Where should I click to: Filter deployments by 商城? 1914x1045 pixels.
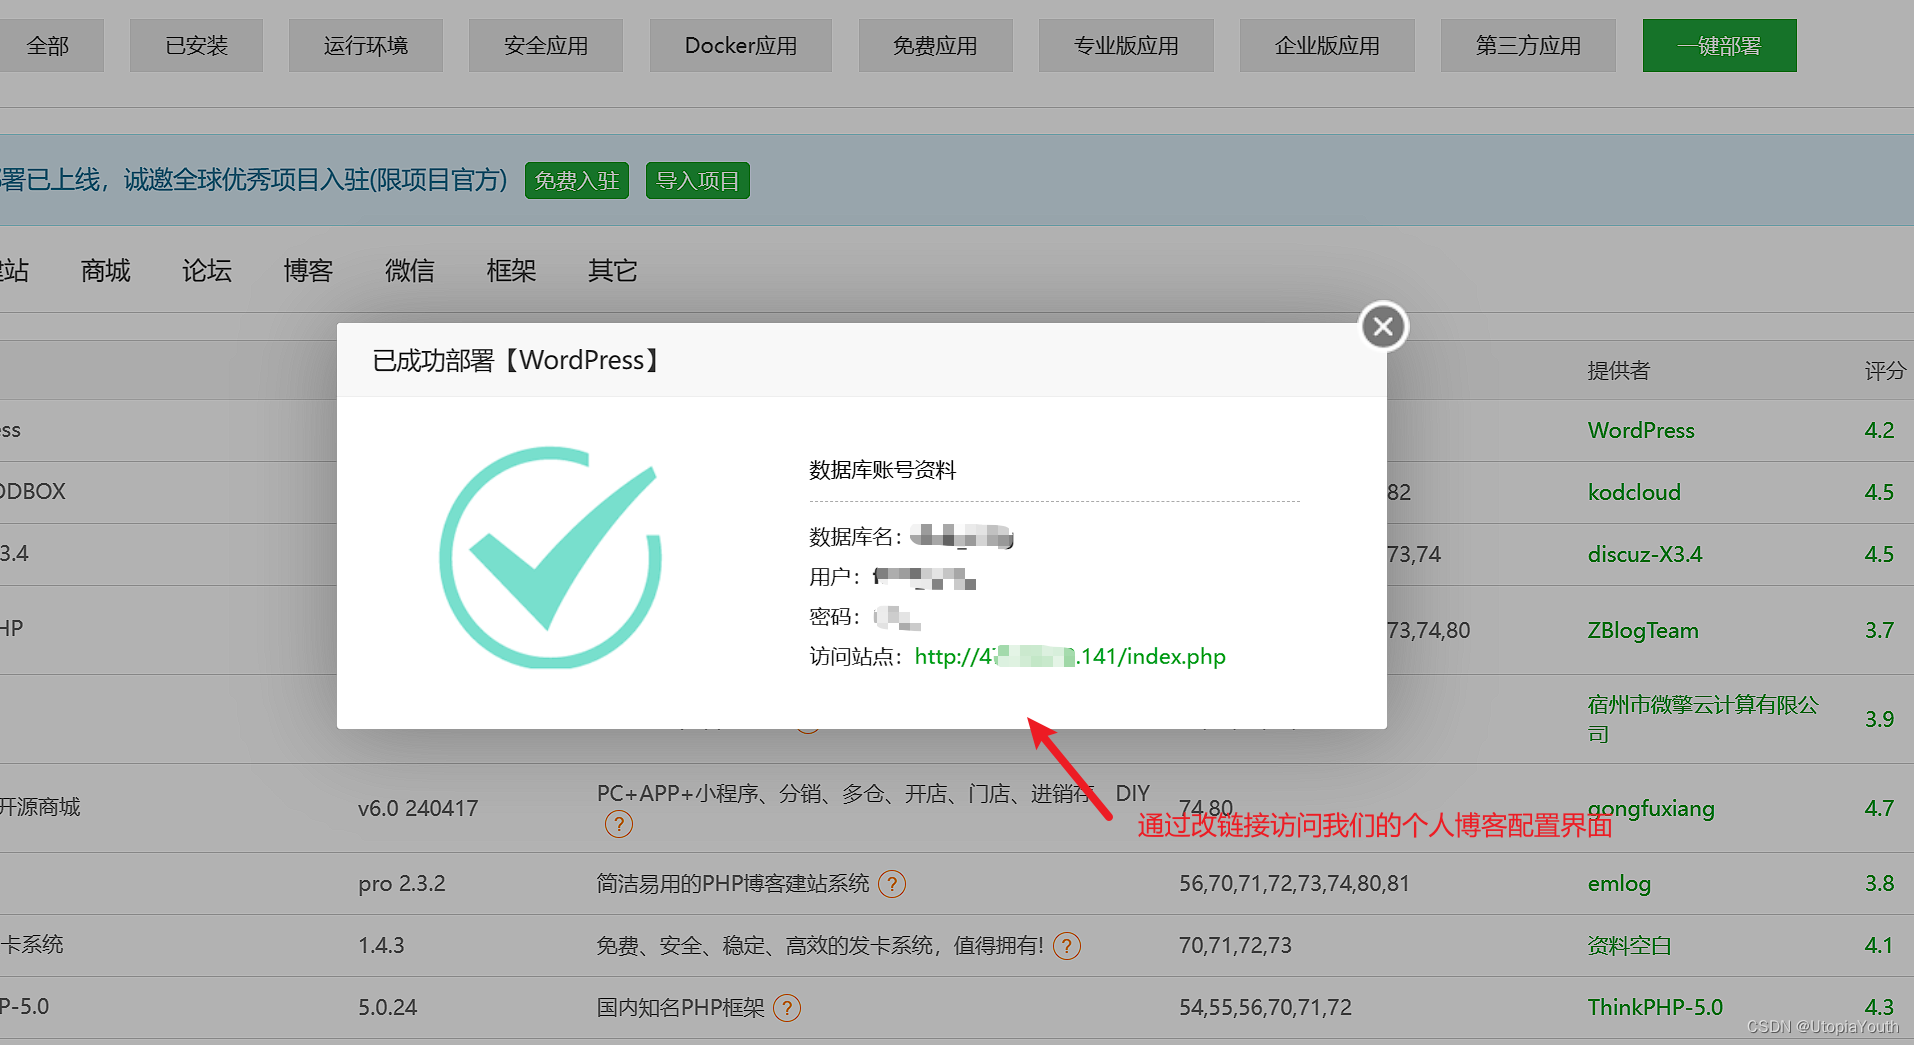point(106,270)
